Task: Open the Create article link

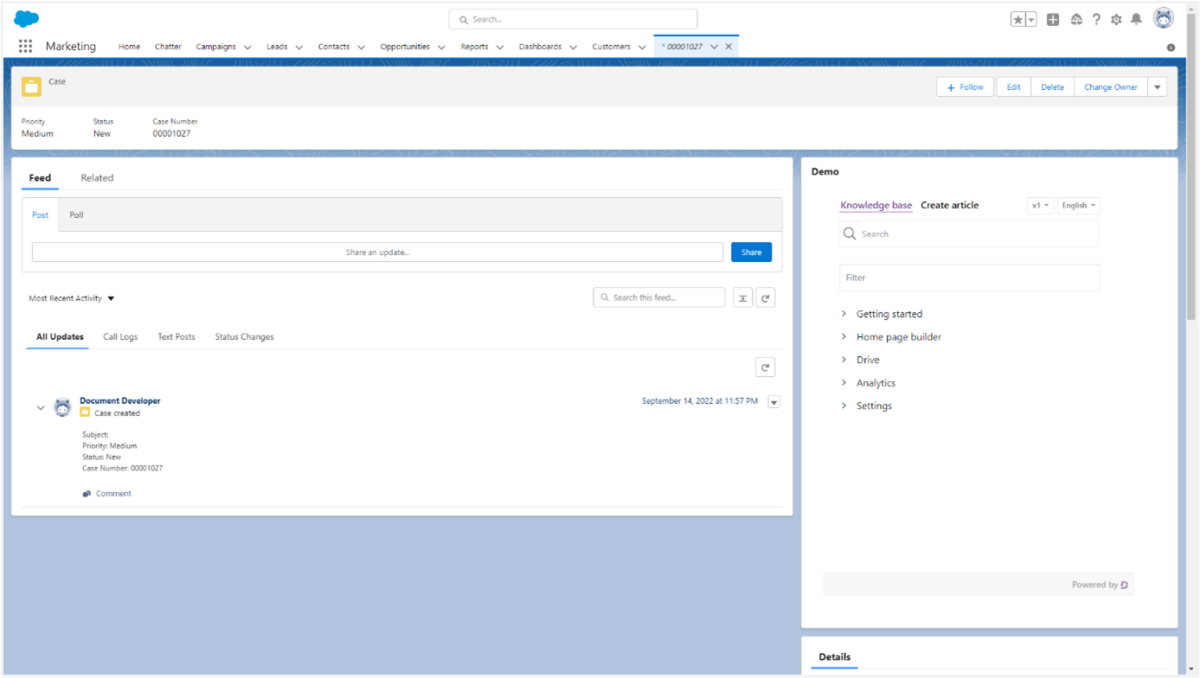Action: pyautogui.click(x=949, y=205)
